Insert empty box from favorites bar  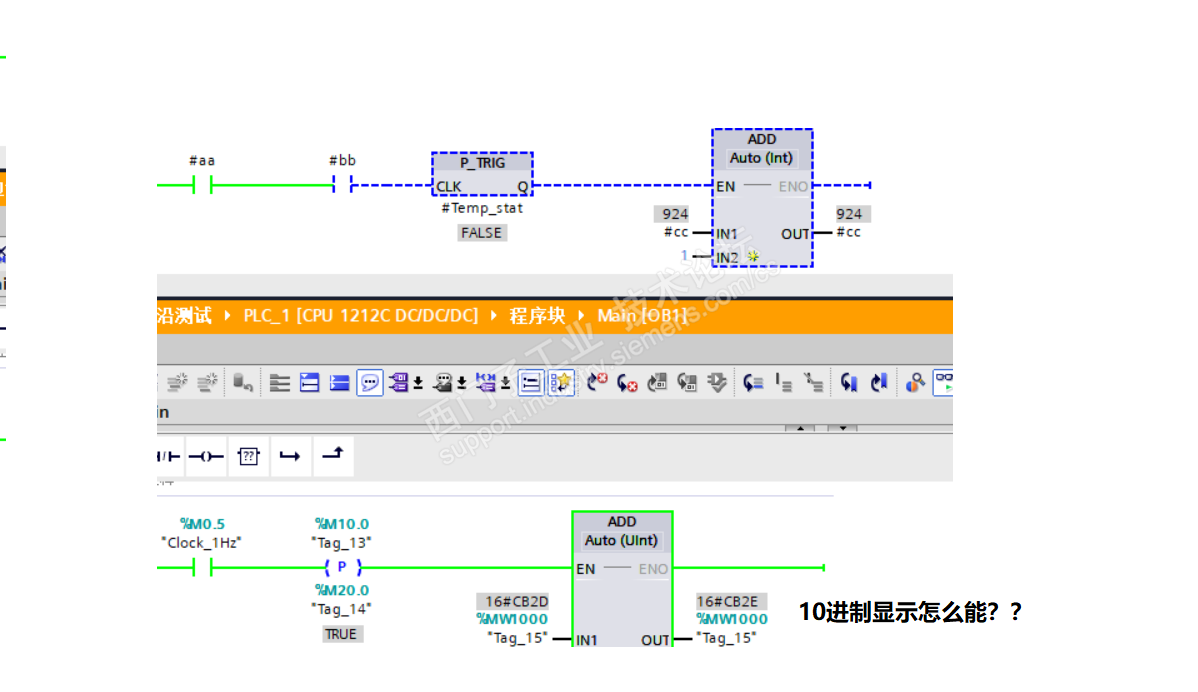pyautogui.click(x=248, y=457)
